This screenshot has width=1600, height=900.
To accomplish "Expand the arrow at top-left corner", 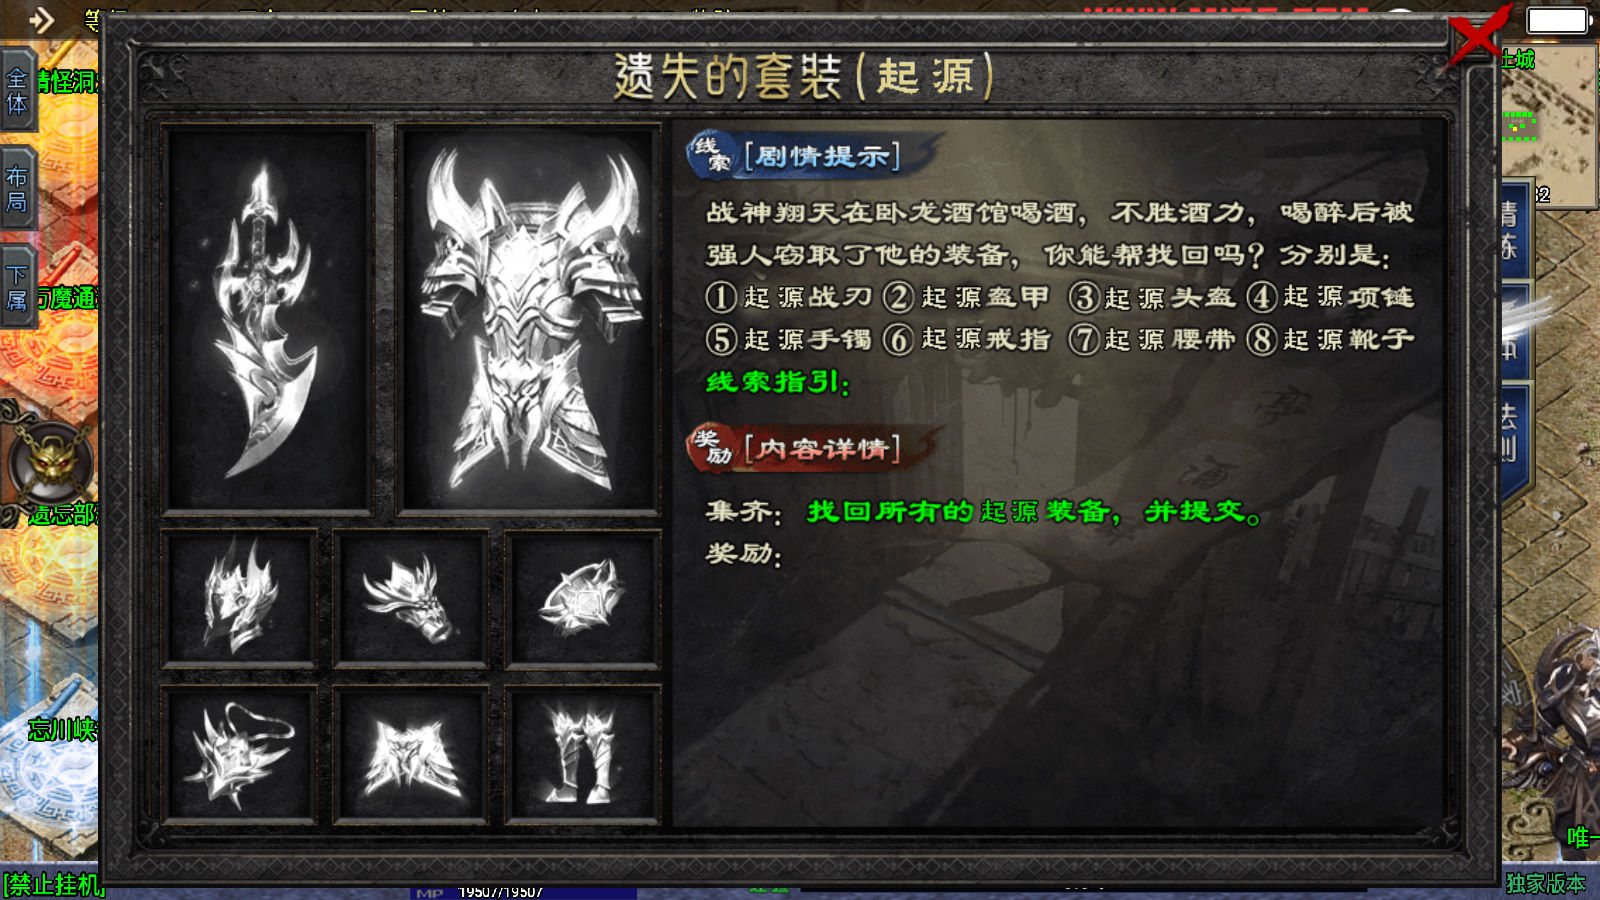I will 41,19.
